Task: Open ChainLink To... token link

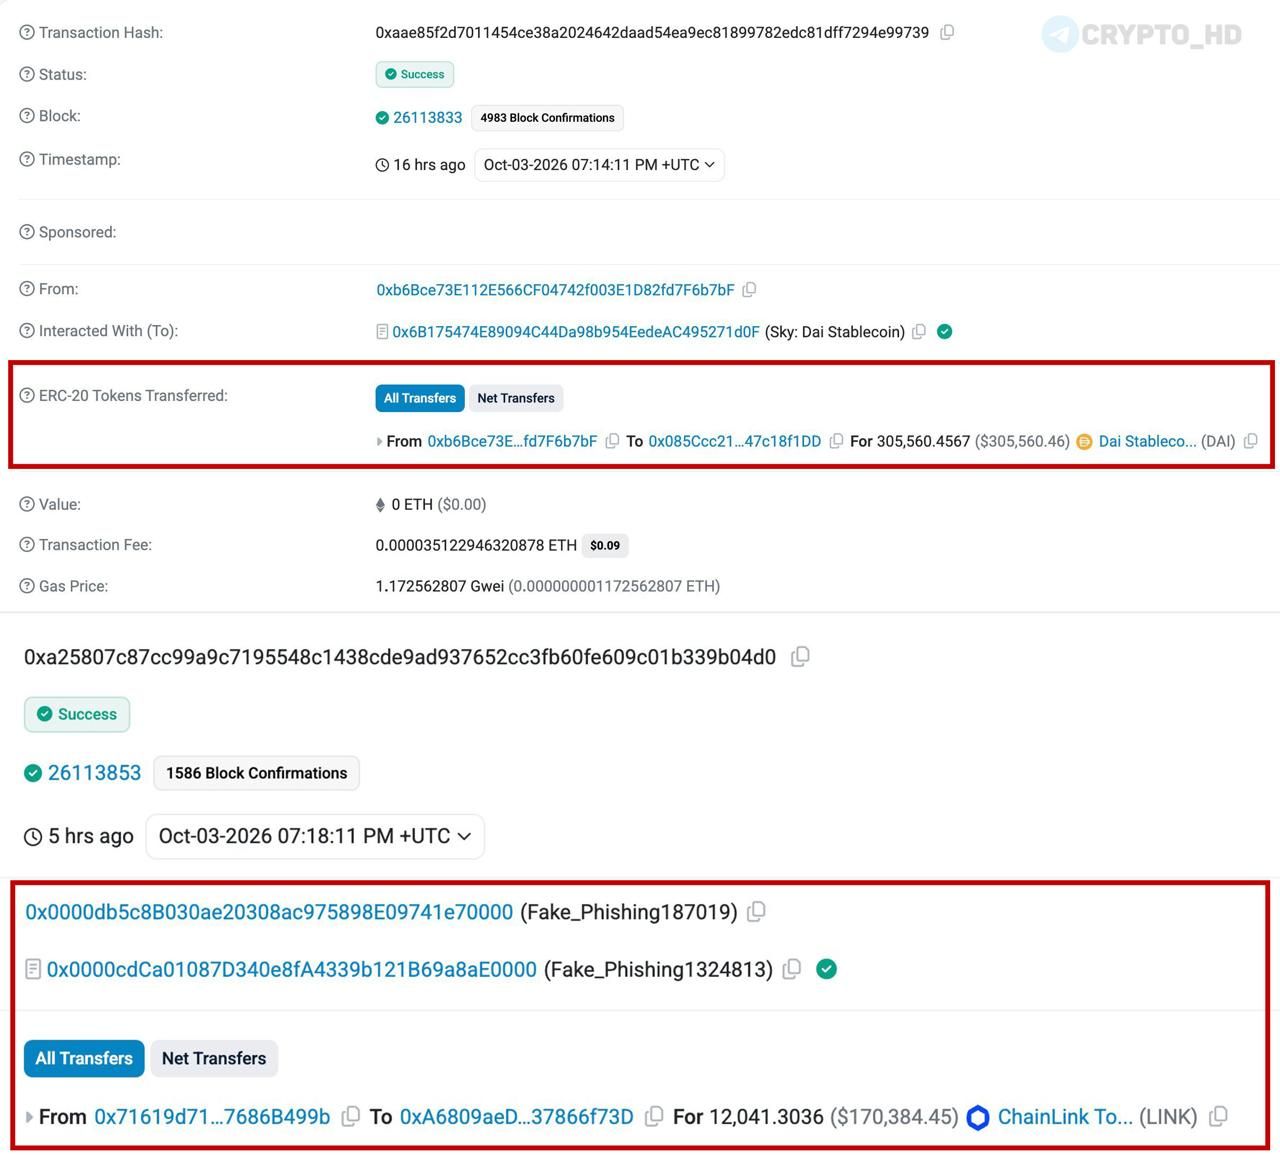Action: [x=1065, y=1117]
